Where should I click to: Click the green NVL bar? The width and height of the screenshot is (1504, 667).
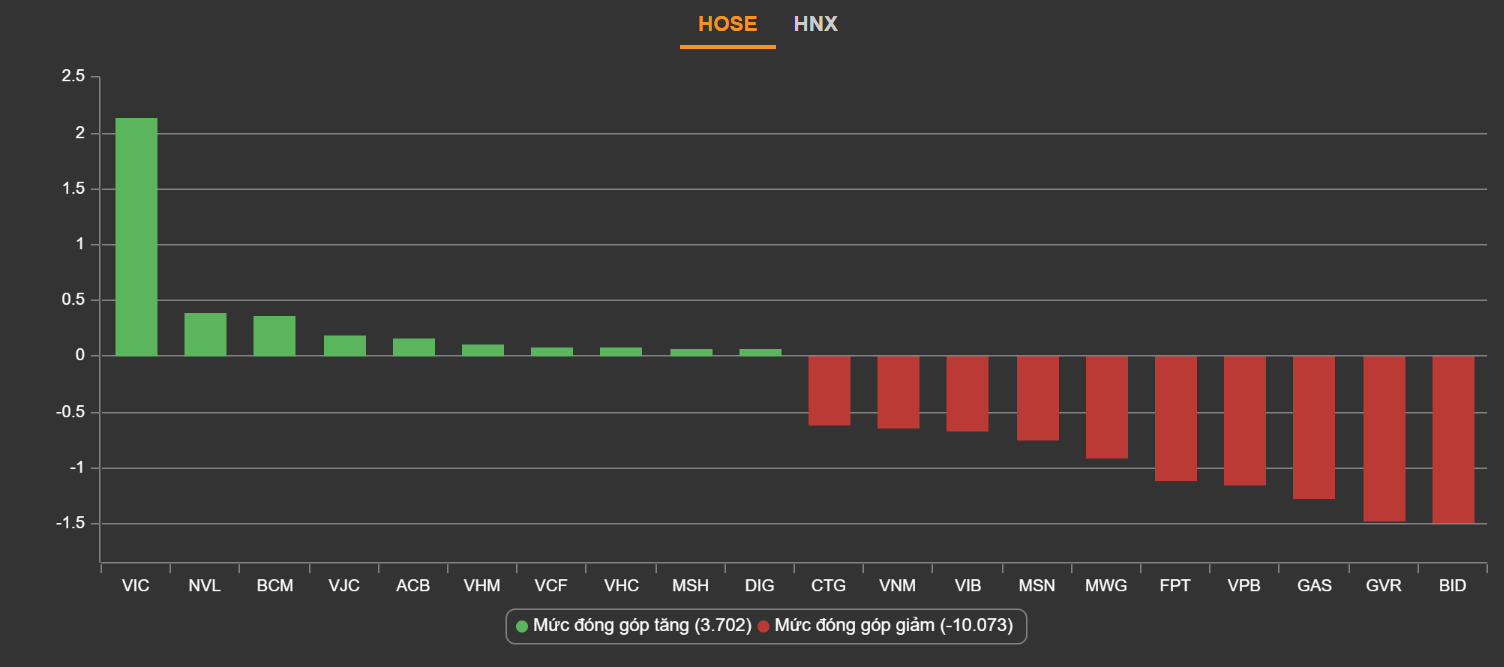(x=205, y=335)
